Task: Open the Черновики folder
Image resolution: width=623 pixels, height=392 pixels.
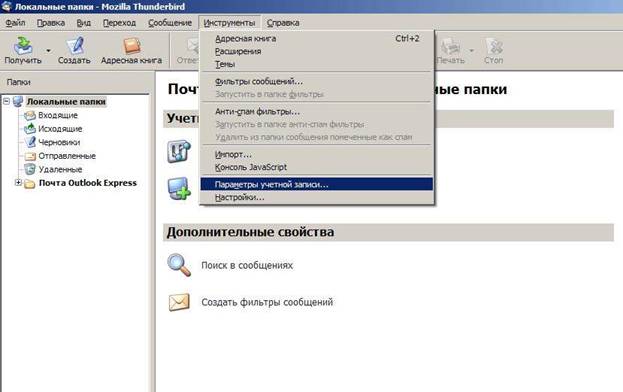Action: pyautogui.click(x=59, y=142)
